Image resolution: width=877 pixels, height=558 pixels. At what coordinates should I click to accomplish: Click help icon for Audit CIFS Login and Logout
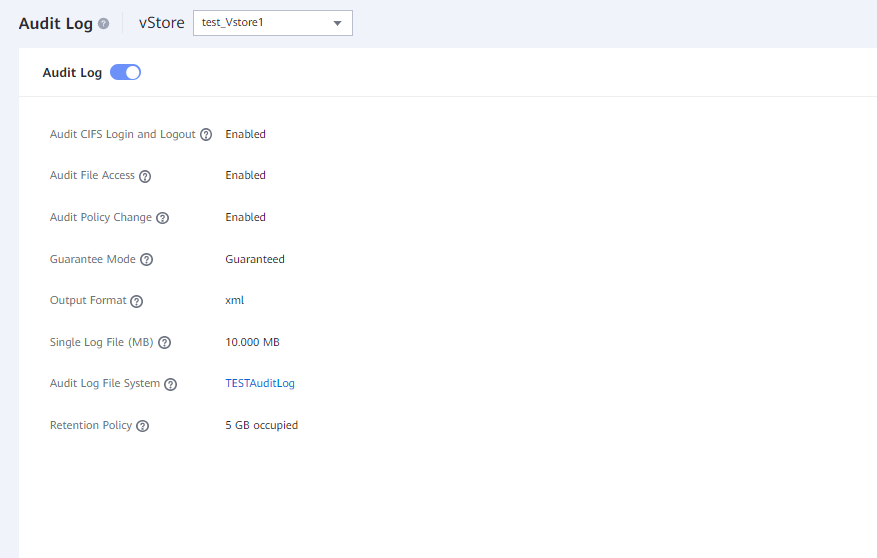coord(206,135)
